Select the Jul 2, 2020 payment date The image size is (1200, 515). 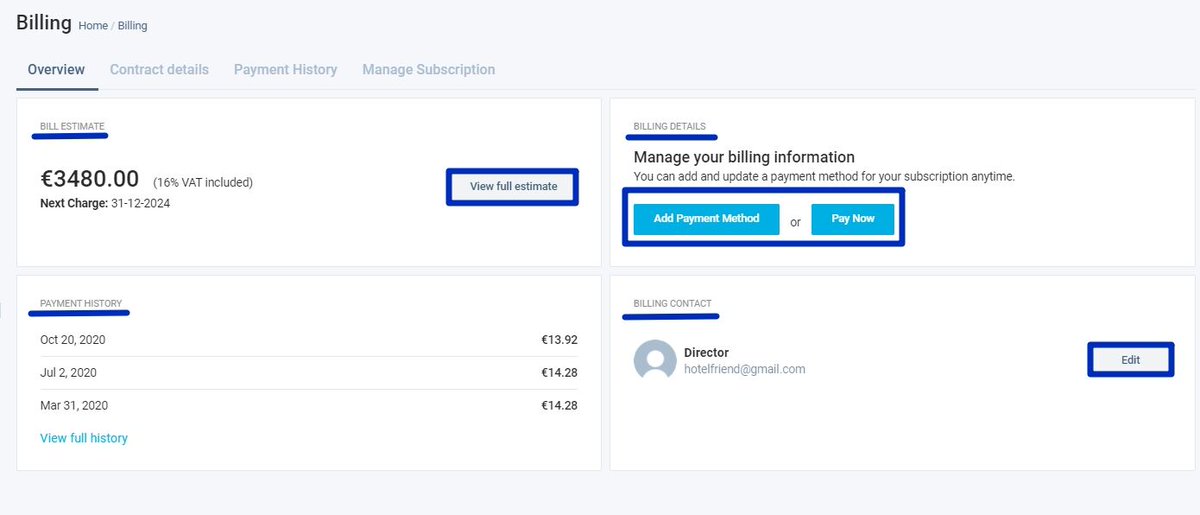[x=68, y=373]
